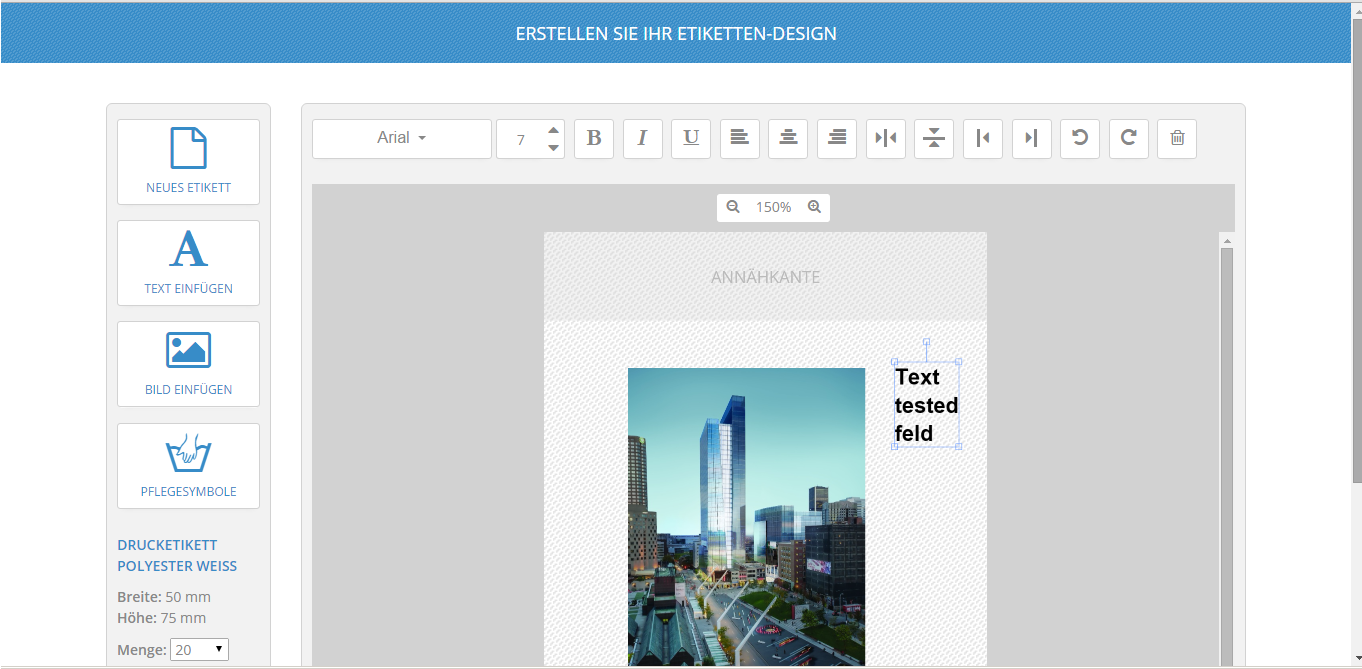Open the Menge quantity dropdown

coord(199,649)
